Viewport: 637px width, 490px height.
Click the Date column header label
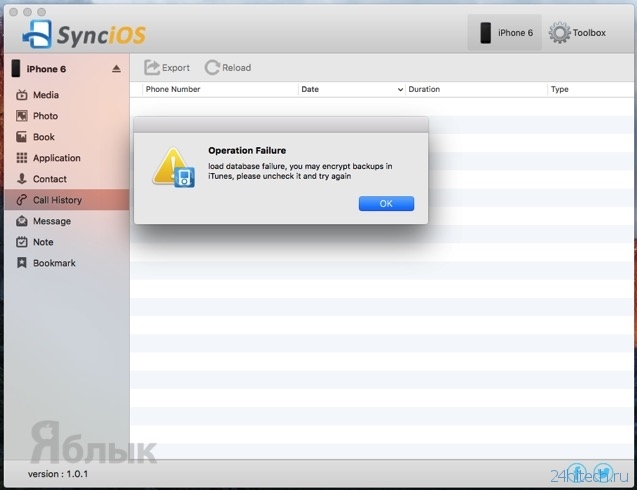pyautogui.click(x=310, y=89)
